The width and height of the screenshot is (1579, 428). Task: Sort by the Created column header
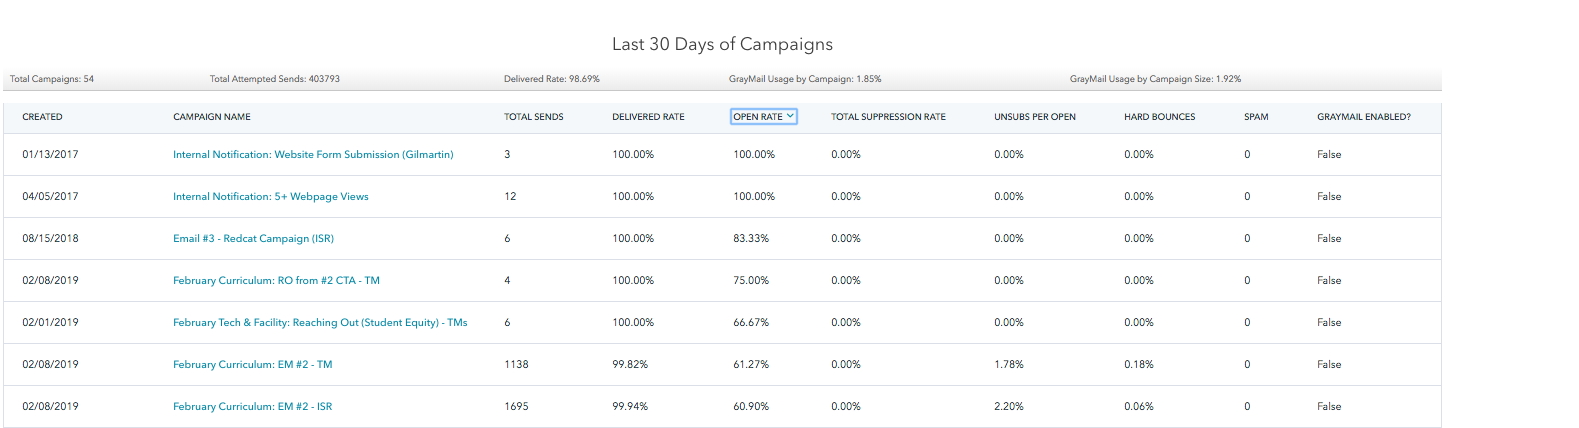pyautogui.click(x=42, y=117)
